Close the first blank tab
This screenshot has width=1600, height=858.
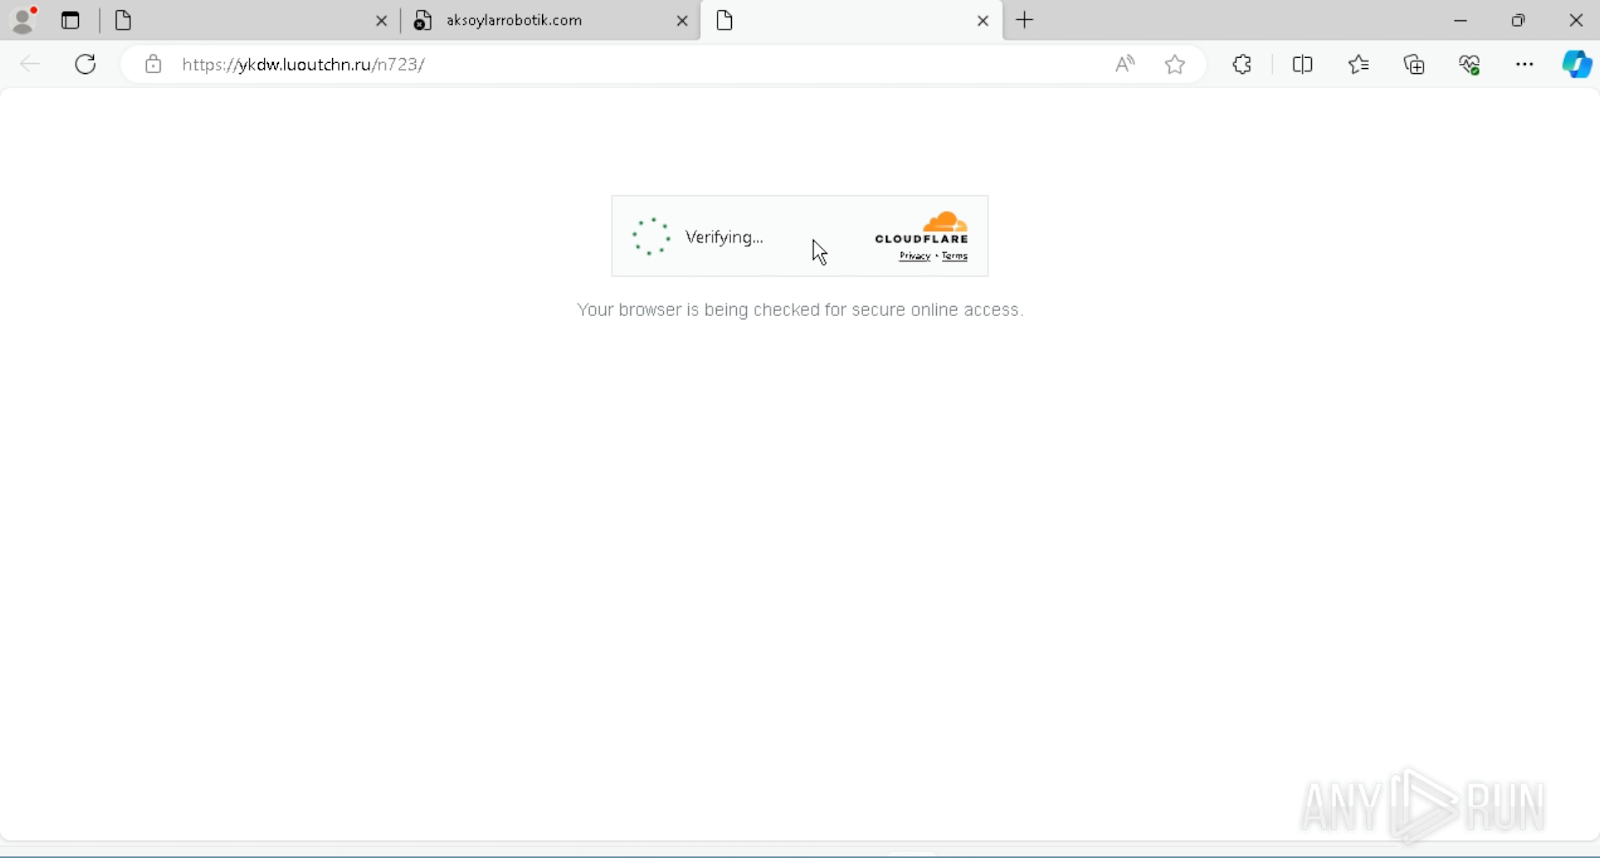click(381, 21)
